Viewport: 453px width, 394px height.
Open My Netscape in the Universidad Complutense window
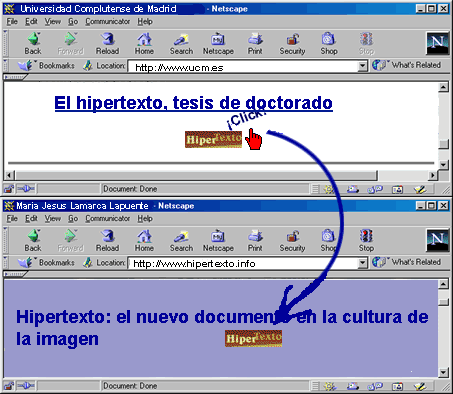pyautogui.click(x=218, y=44)
